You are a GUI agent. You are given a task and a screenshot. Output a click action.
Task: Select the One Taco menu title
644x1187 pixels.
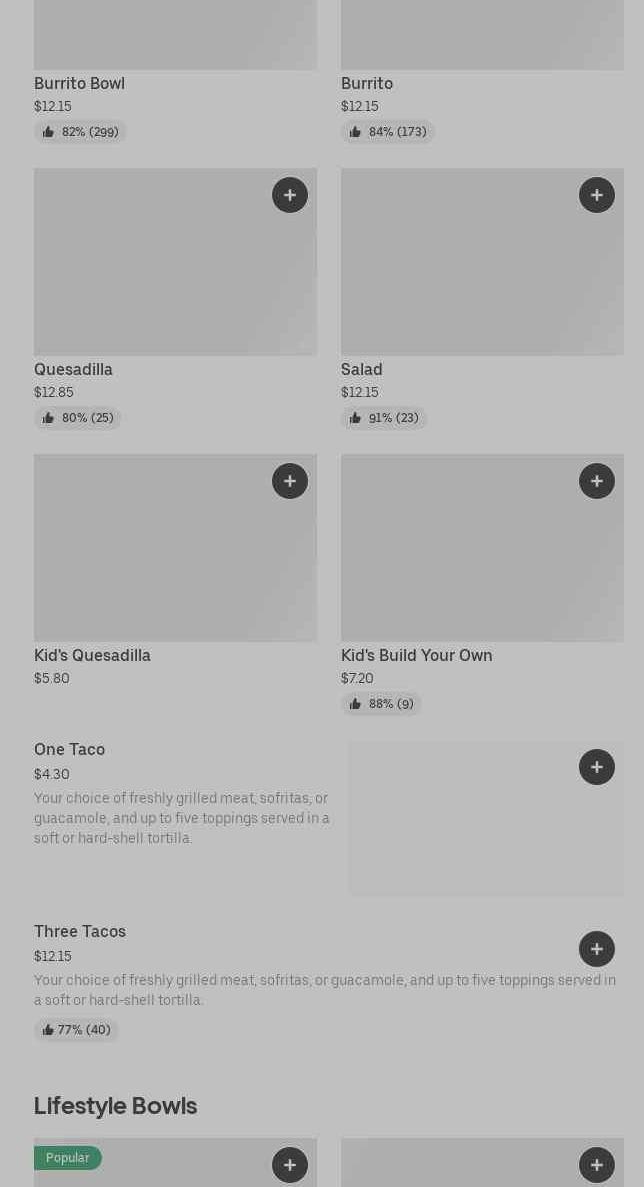69,750
